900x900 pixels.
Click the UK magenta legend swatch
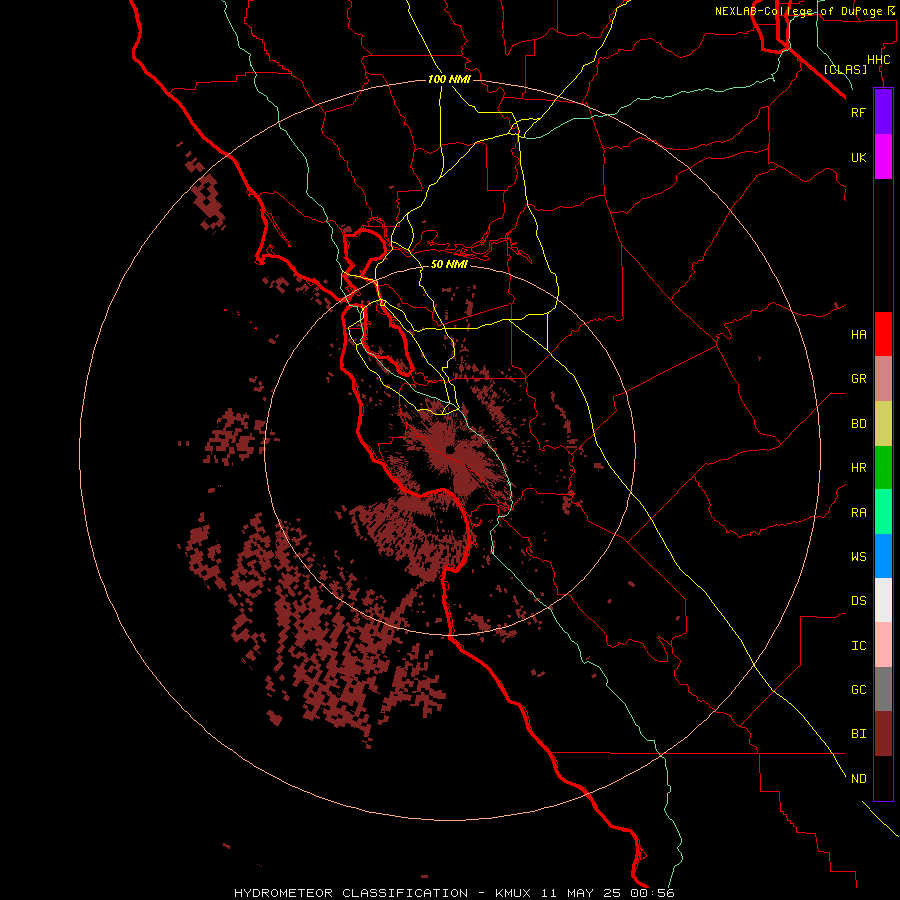point(883,157)
